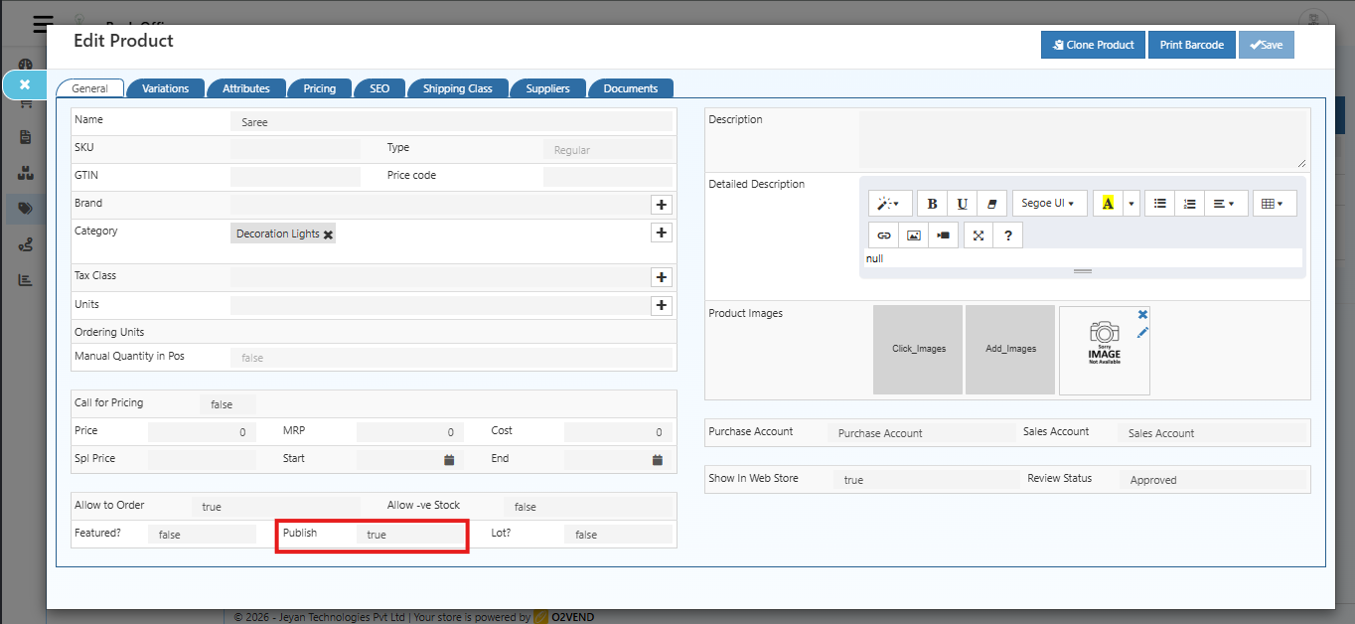Switch to the Variations tab

pyautogui.click(x=165, y=88)
